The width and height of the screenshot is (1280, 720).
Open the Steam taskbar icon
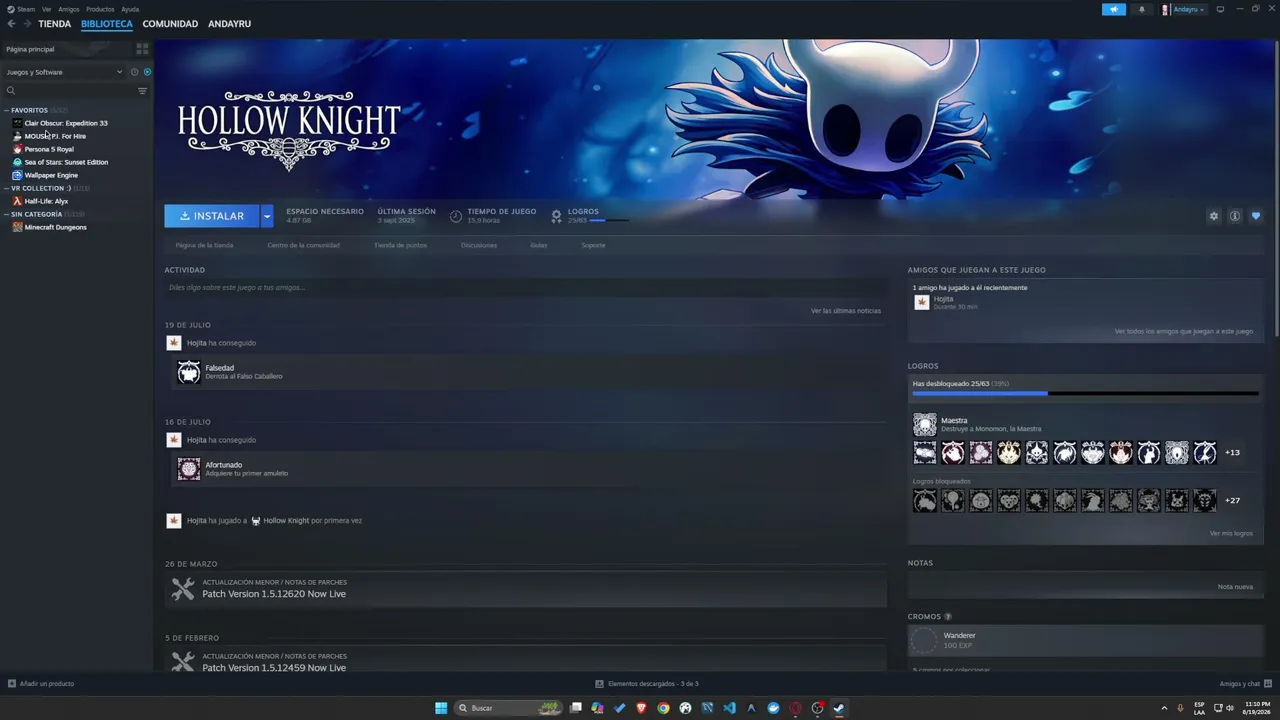tap(839, 708)
